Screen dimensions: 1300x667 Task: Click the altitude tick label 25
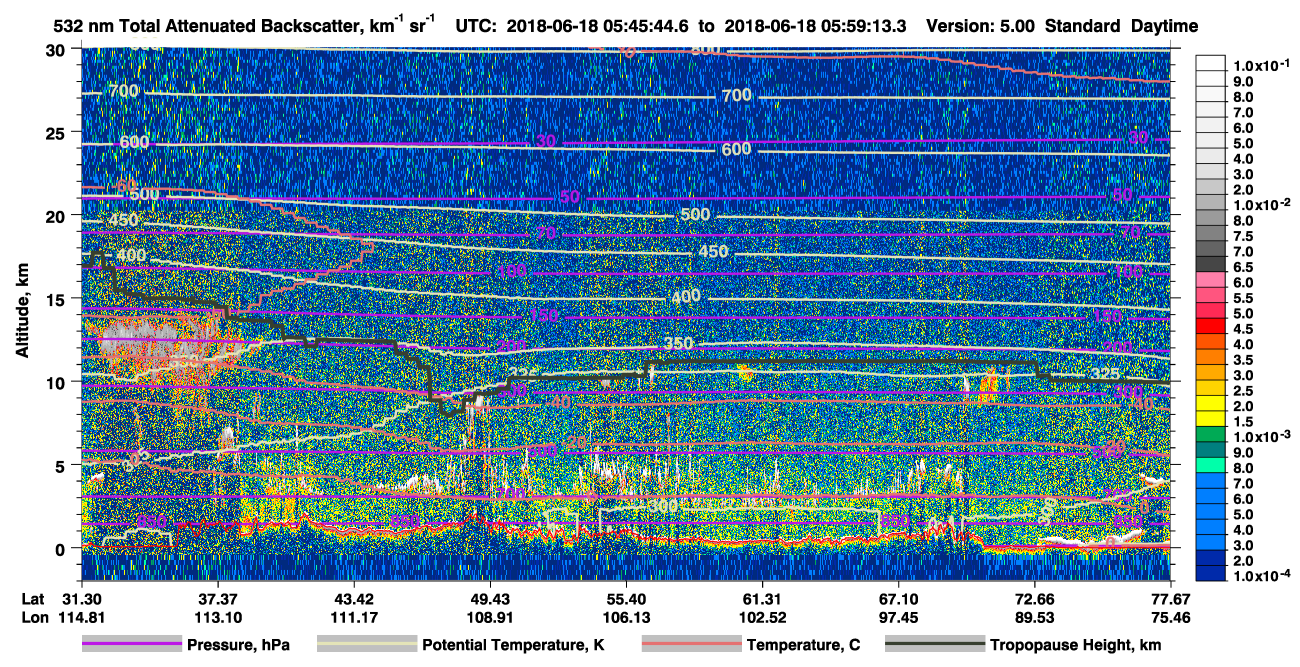coord(56,132)
